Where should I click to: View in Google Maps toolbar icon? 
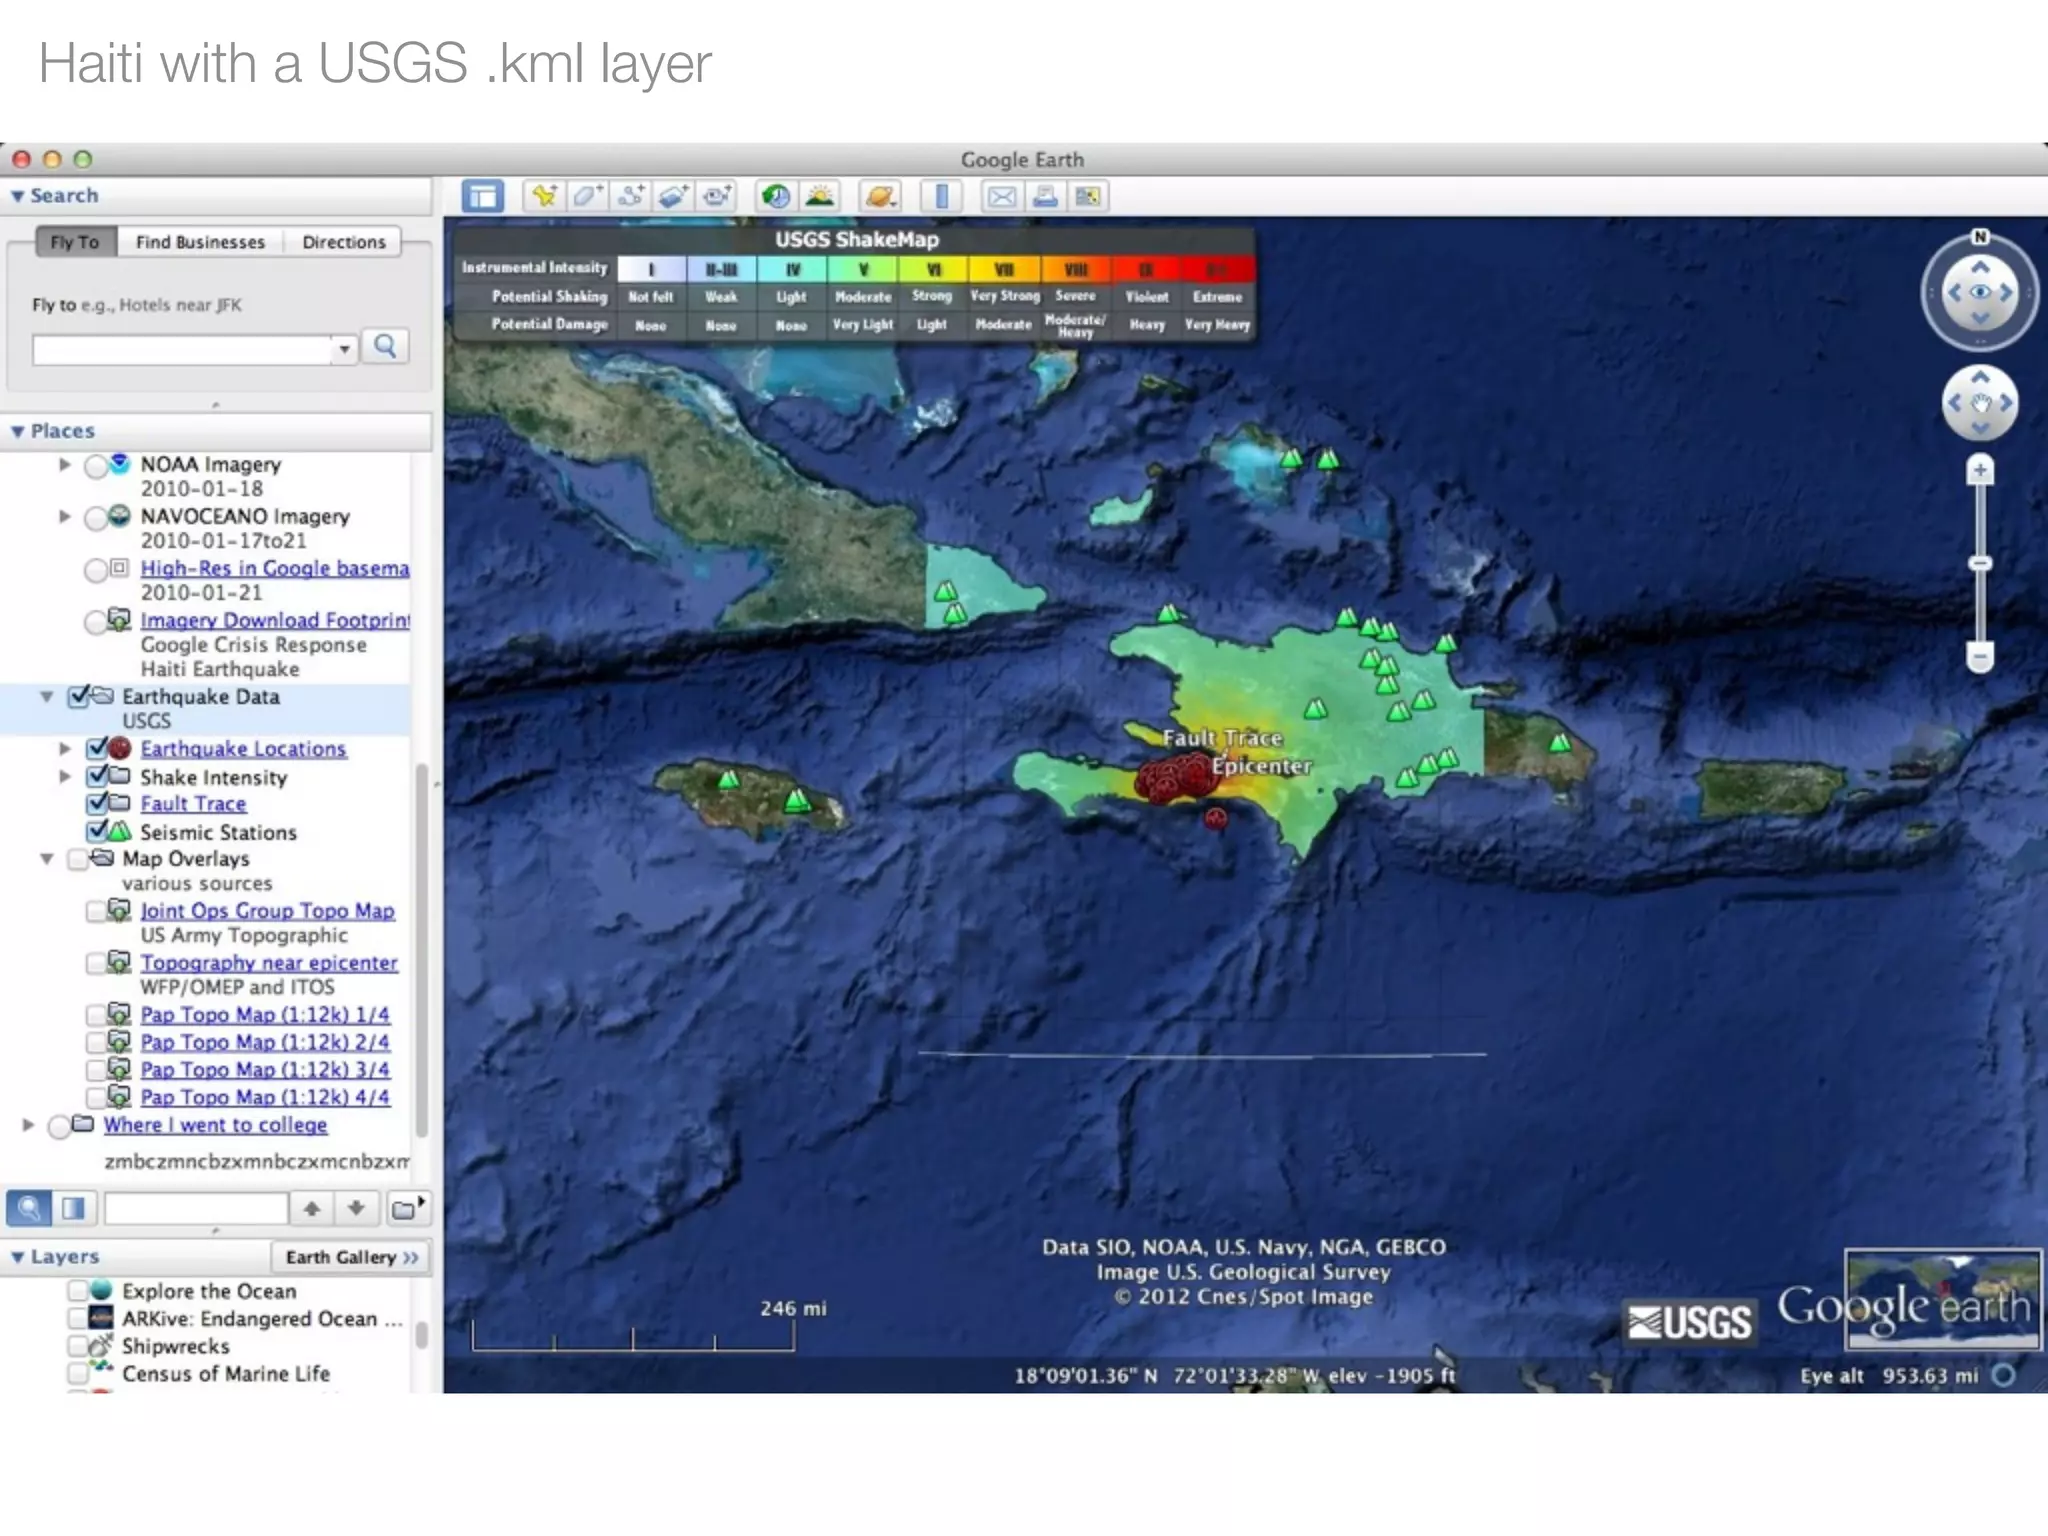point(1087,196)
